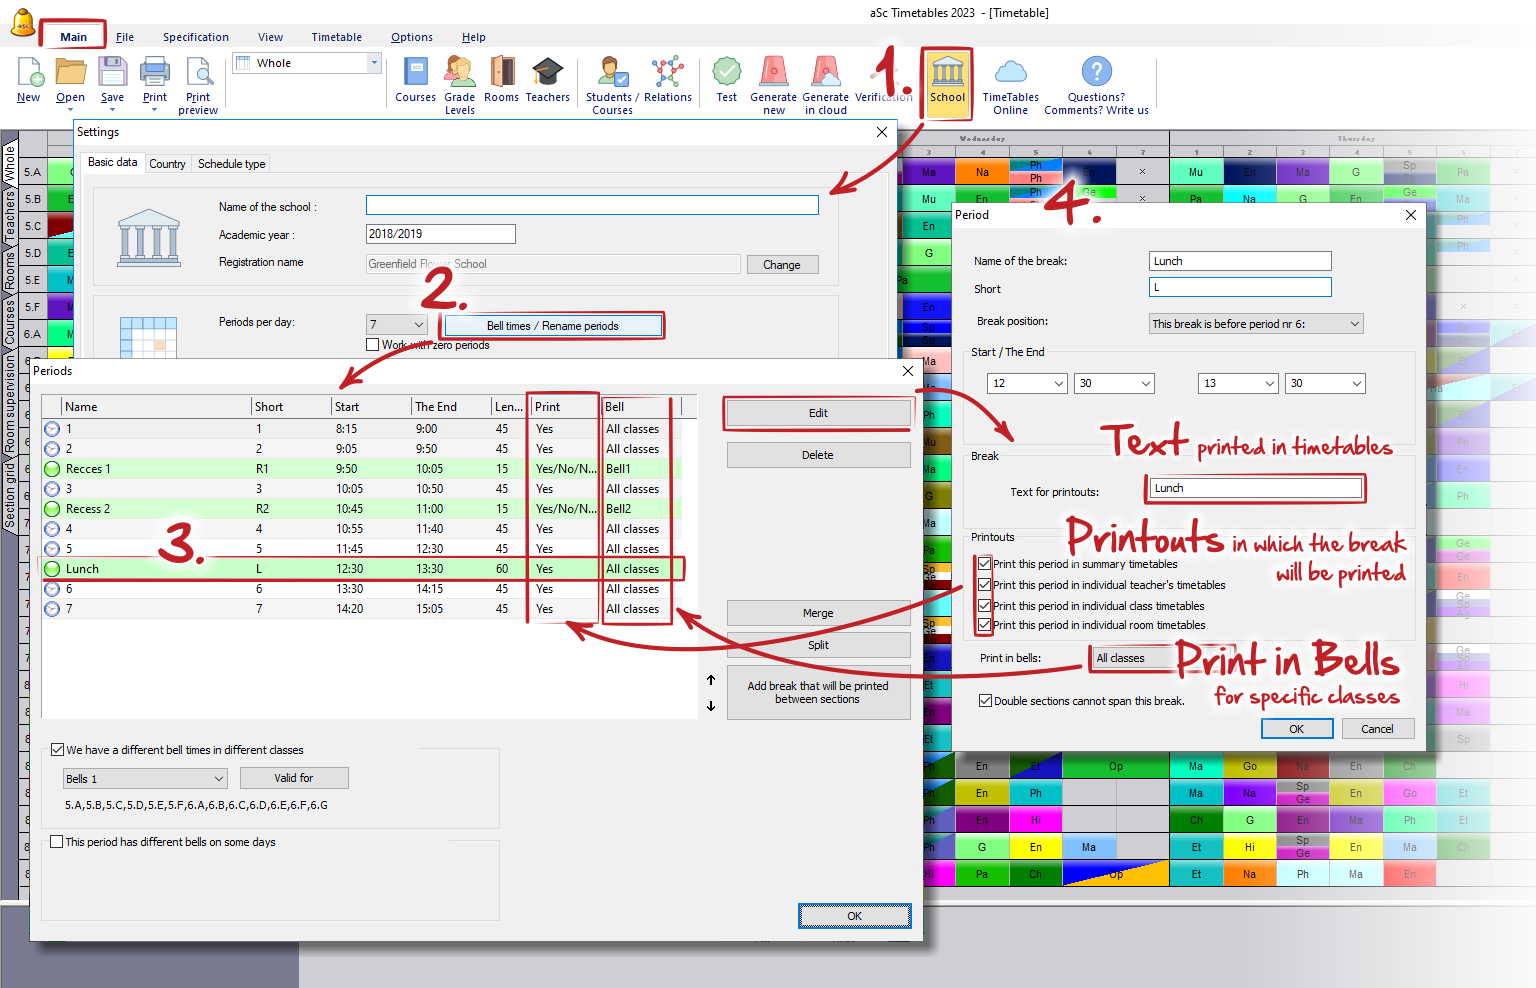Open Grade Levels from the toolbar
The width and height of the screenshot is (1536, 988).
click(459, 72)
